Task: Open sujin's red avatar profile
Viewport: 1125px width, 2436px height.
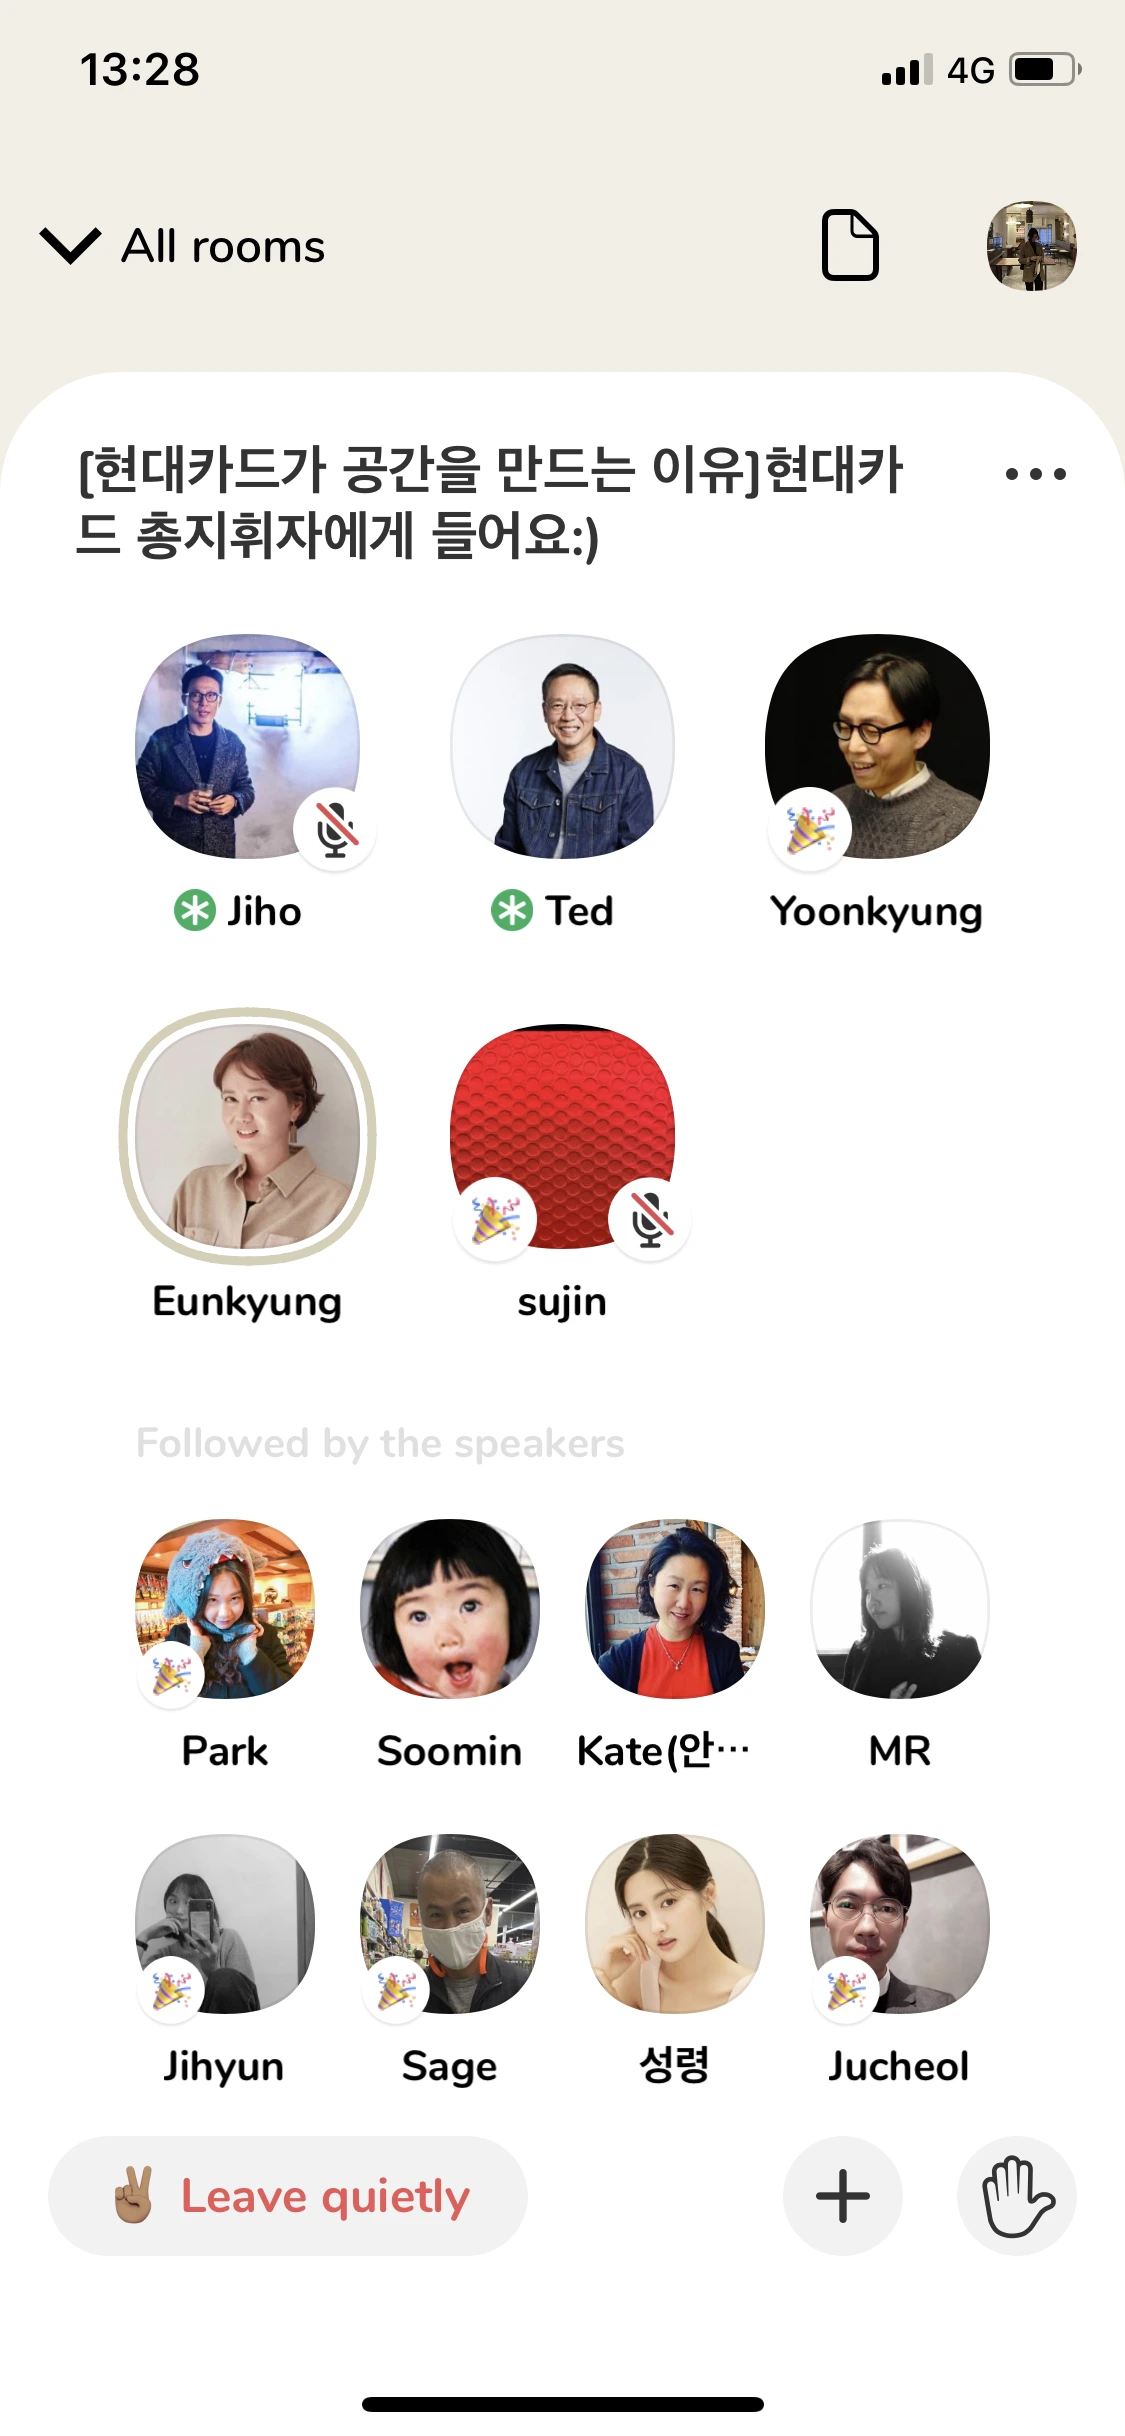Action: (x=563, y=1136)
